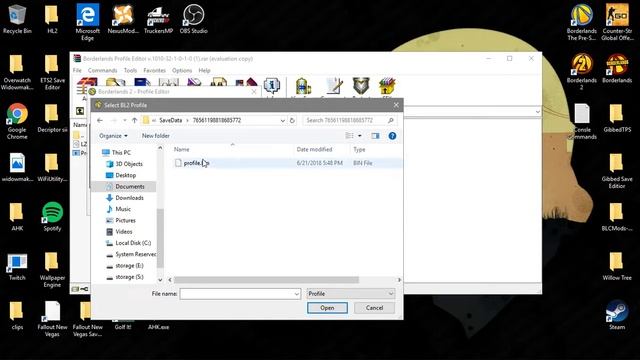640x360 pixels.
Task: Select the Steam desktop icon
Action: (x=617, y=315)
